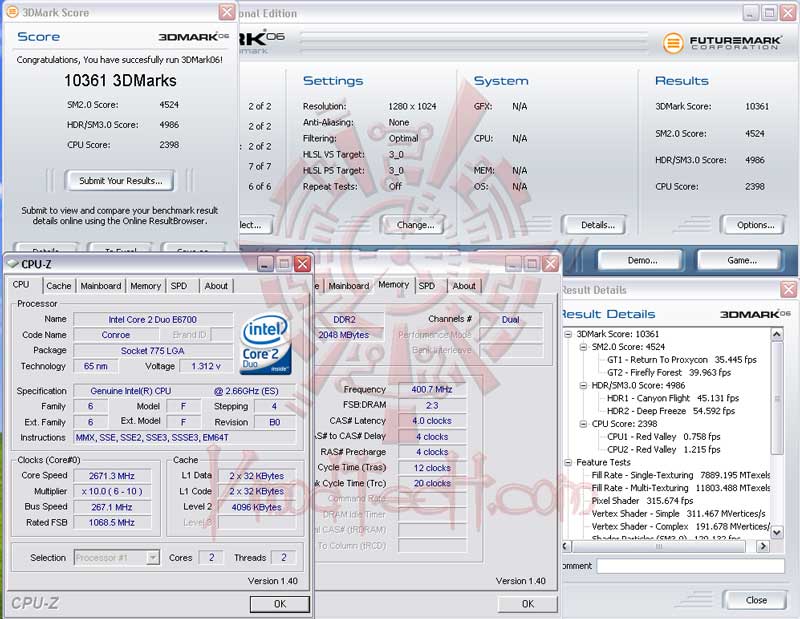Click the 3DMark Score window orange icon

(12, 11)
